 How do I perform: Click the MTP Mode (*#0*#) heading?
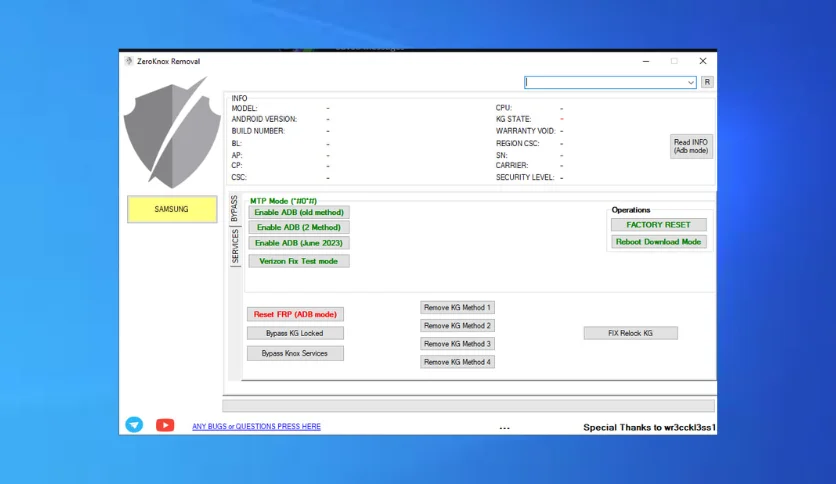click(x=283, y=201)
